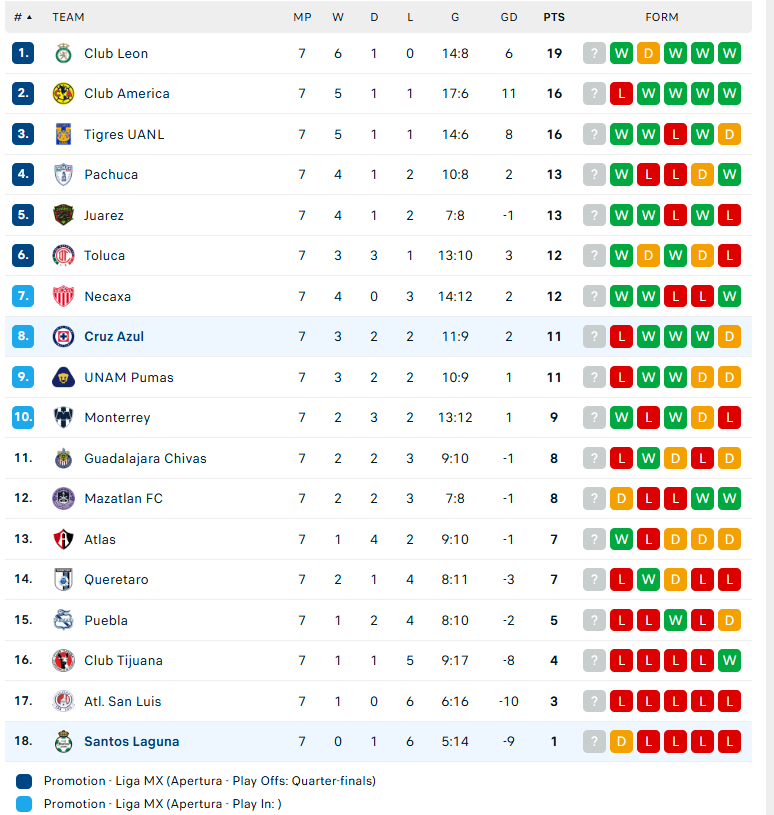Open the Club Tijuana logo
Screen dimensions: 774x815
point(63,661)
